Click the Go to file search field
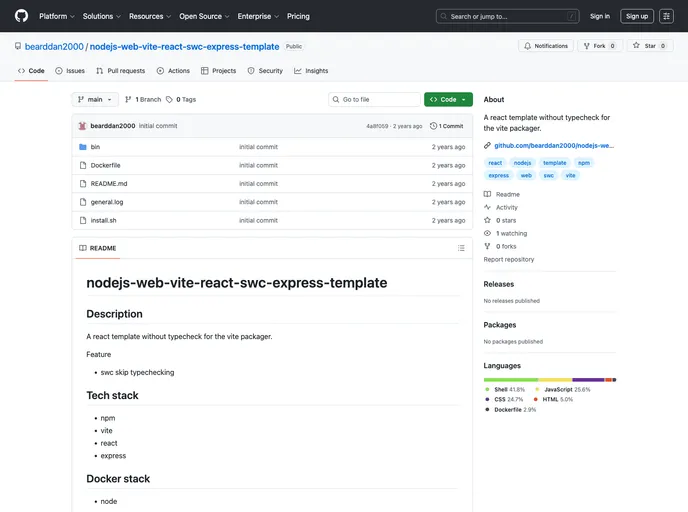 tap(375, 100)
